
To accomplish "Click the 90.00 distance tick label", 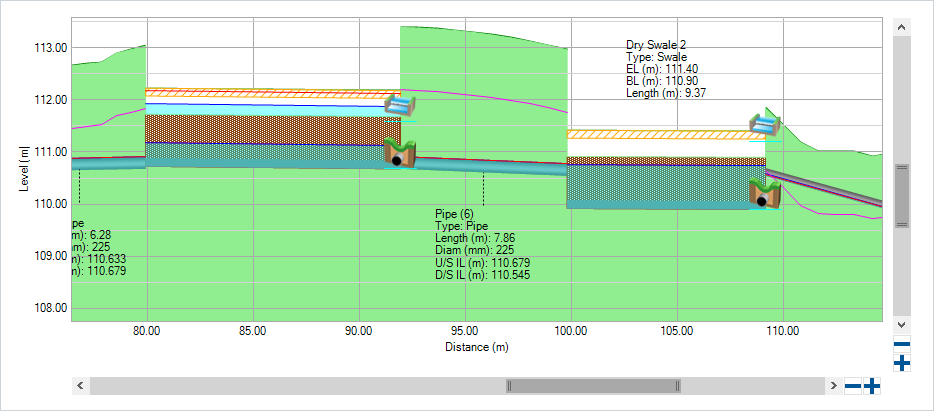I will tap(359, 331).
